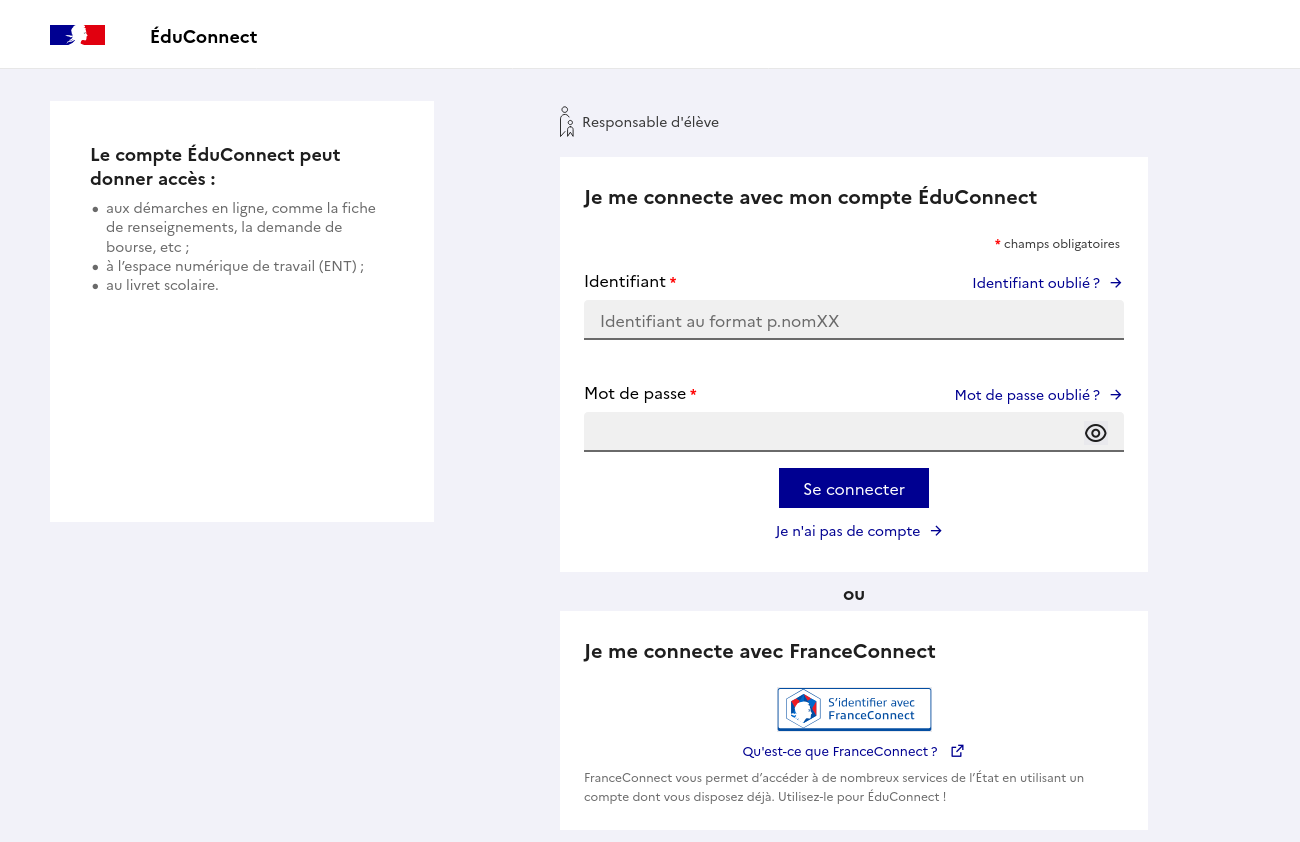Click the arrow beside Mot de passe oublié
The image size is (1300, 842).
tap(1116, 395)
